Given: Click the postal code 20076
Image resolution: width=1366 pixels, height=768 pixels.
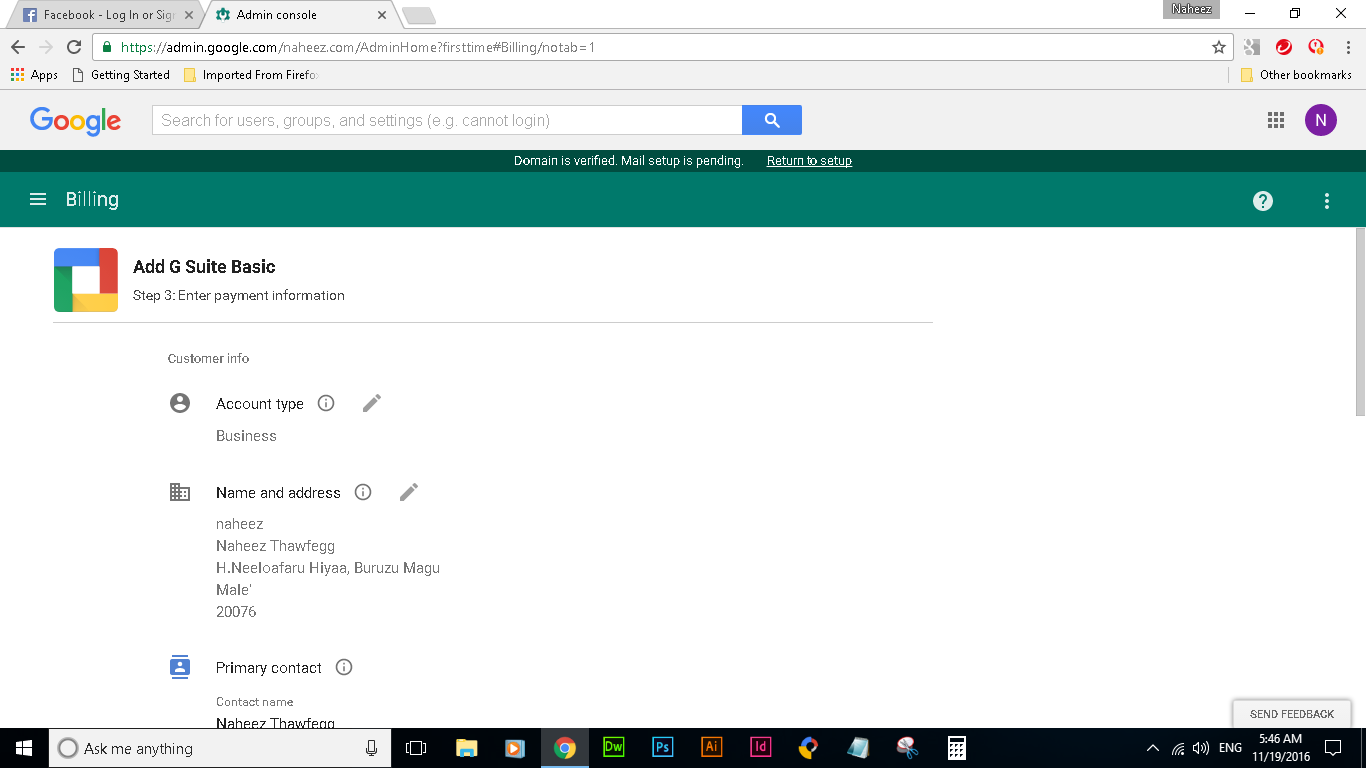Looking at the screenshot, I should click(x=236, y=612).
